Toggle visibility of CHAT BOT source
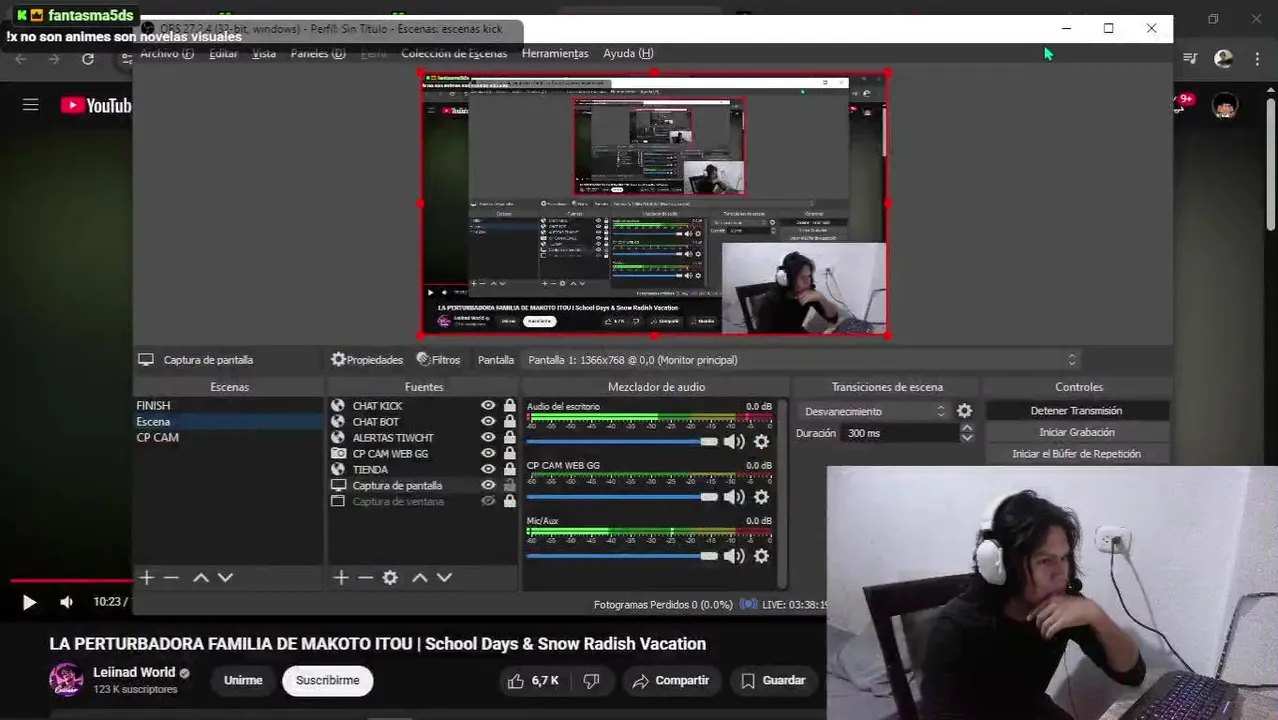This screenshot has width=1278, height=720. click(488, 422)
